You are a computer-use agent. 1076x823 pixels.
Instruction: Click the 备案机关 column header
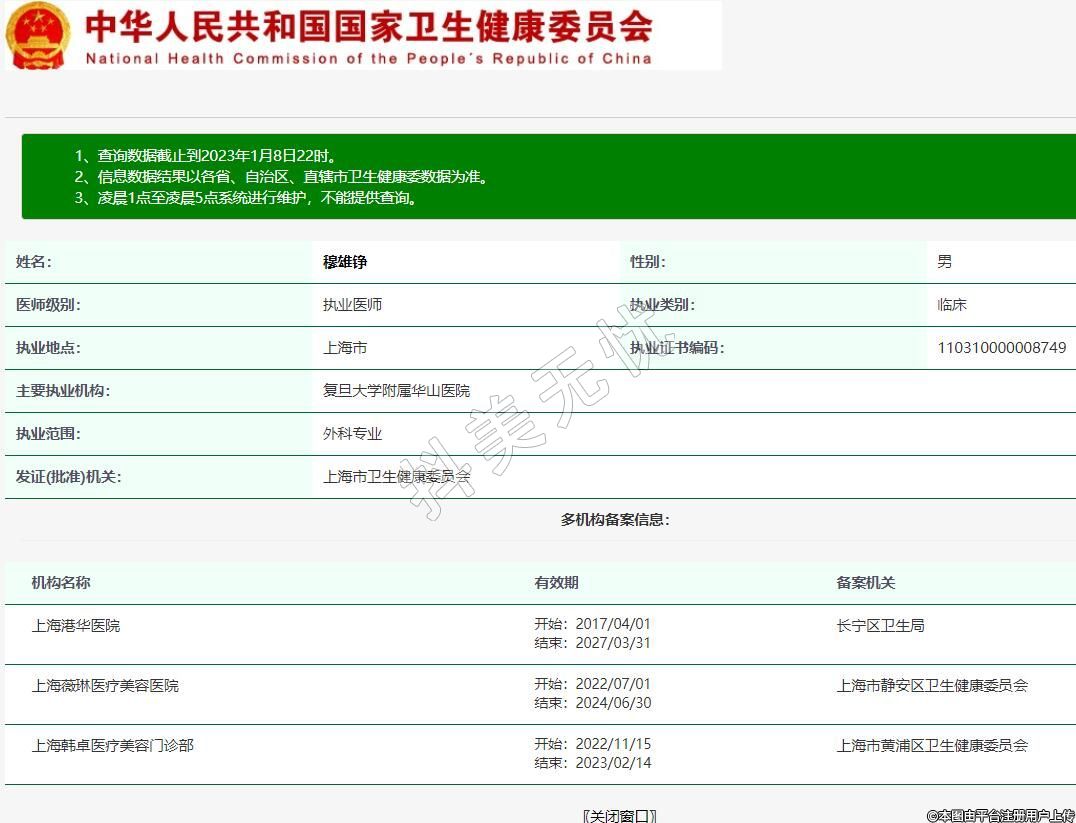865,583
